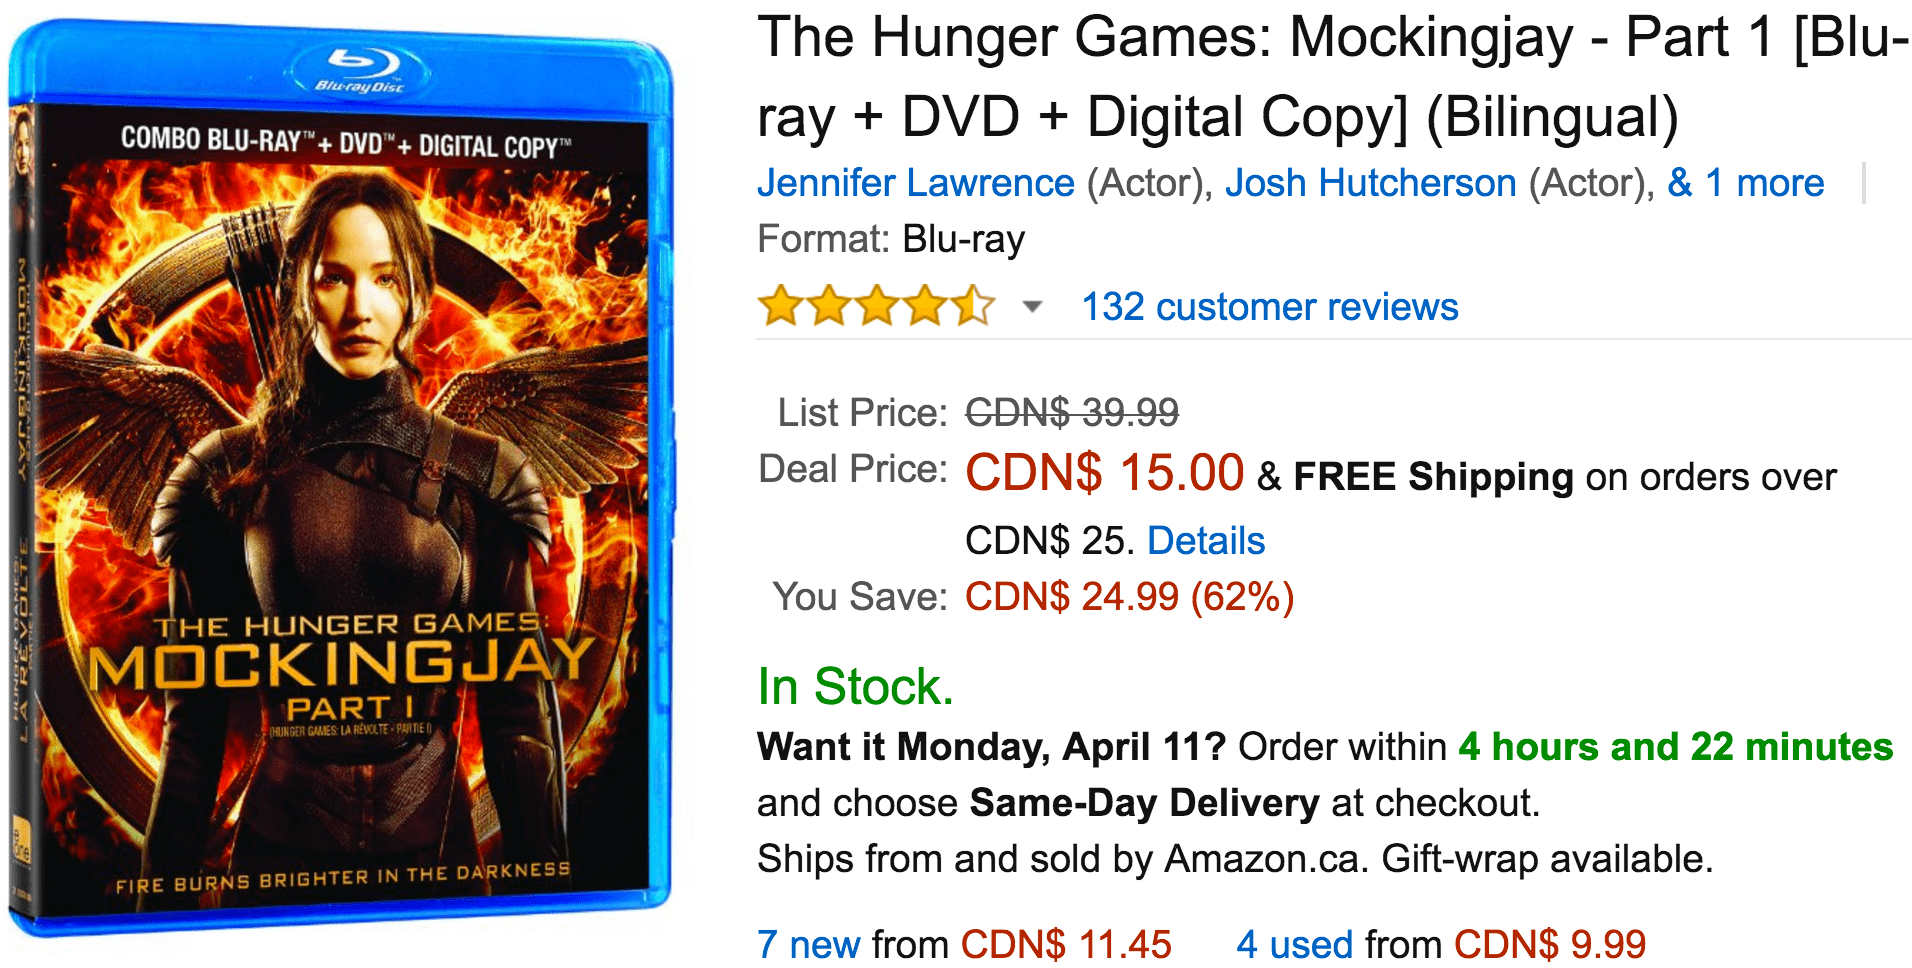
Task: Click the star rating icons
Action: (x=877, y=306)
